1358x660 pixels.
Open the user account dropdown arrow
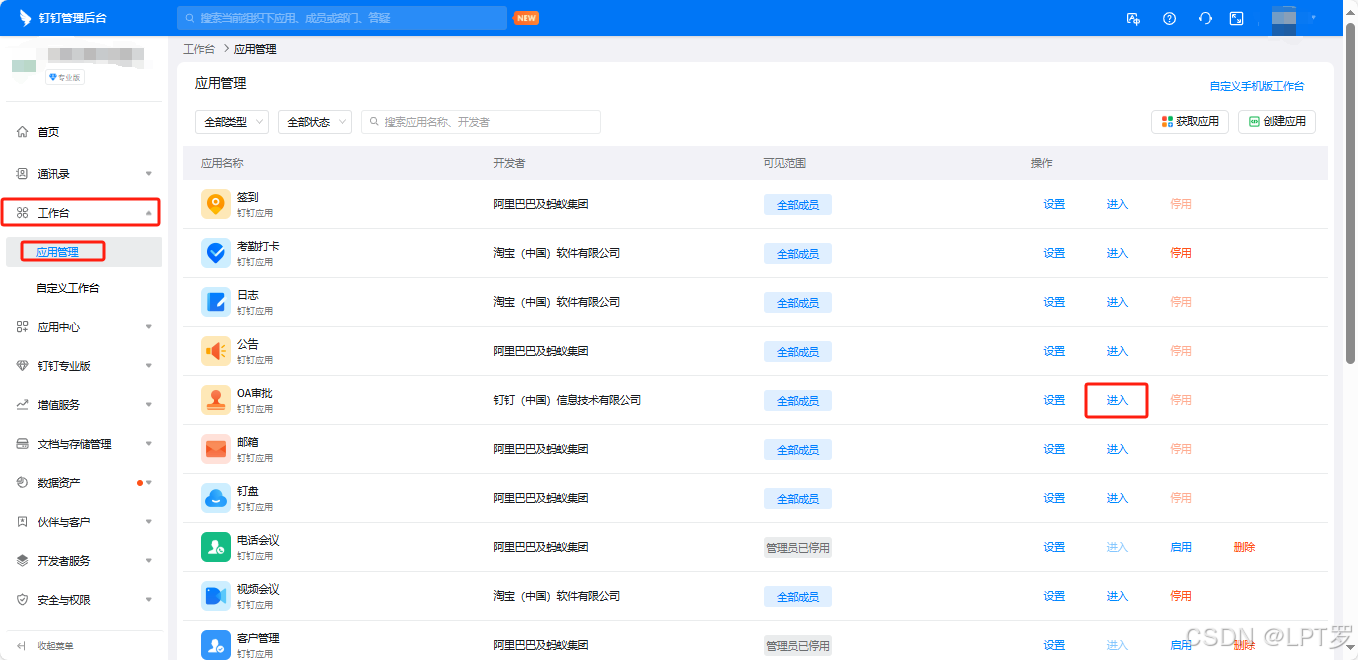pos(1312,17)
